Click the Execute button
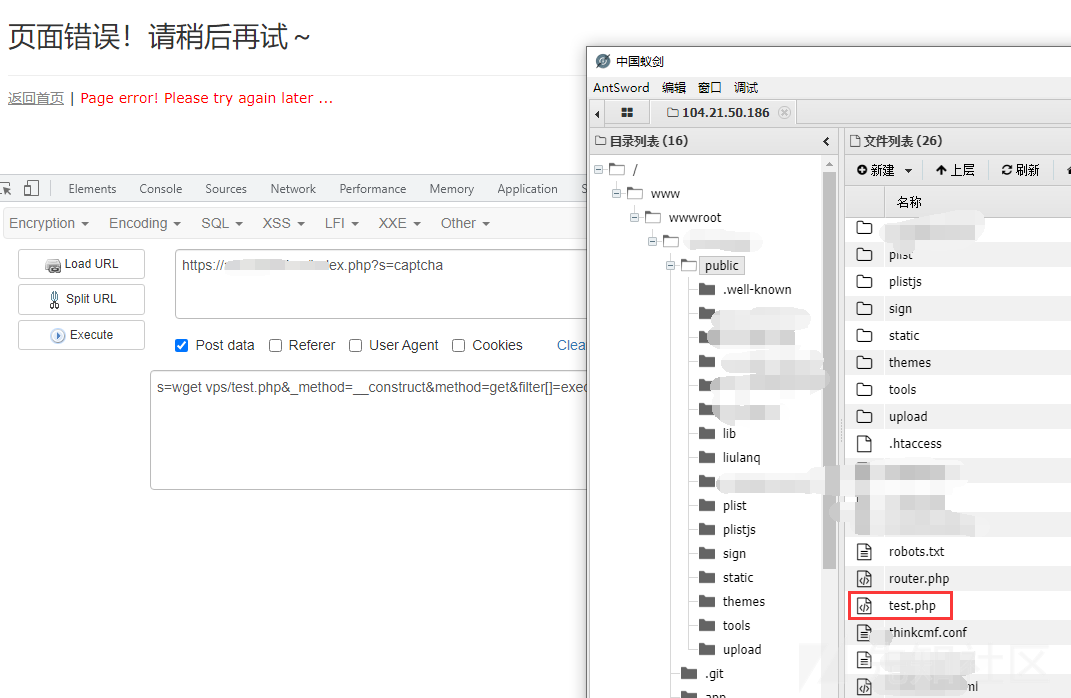The image size is (1071, 698). coord(81,335)
